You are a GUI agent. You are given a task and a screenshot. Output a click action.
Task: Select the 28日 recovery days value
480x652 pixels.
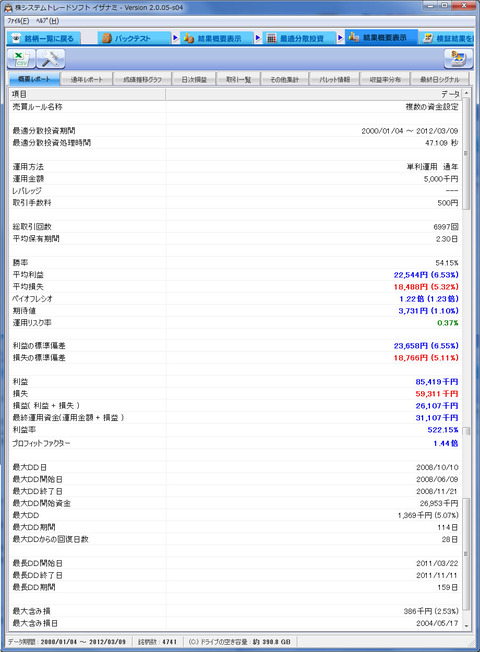pos(450,539)
